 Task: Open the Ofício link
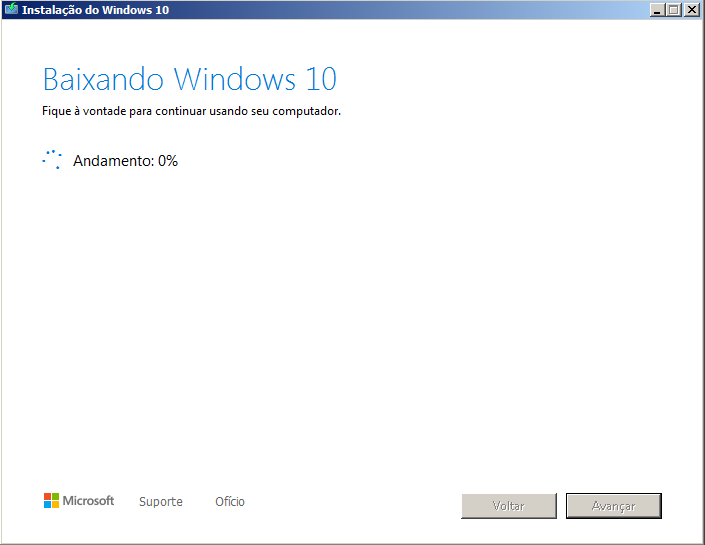click(x=230, y=501)
